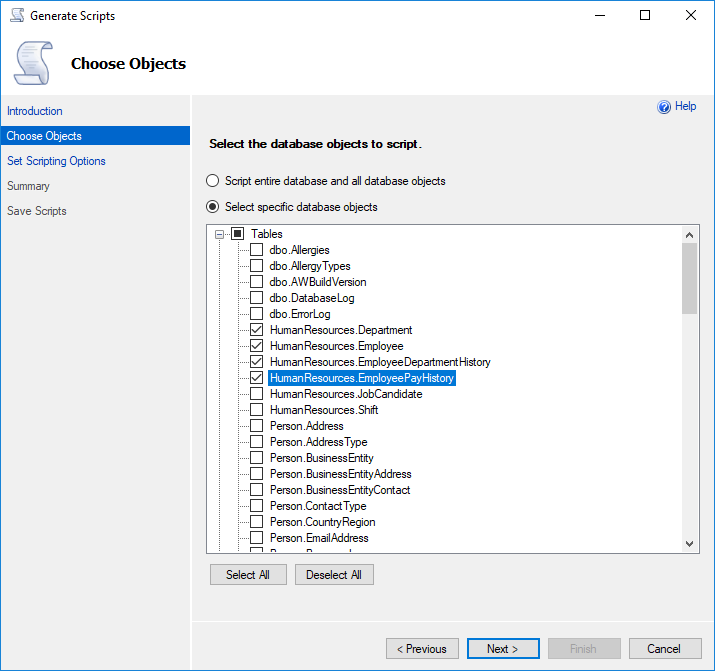
Task: Uncheck HumanResources.EmployeePayHistory checkbox
Action: (257, 378)
